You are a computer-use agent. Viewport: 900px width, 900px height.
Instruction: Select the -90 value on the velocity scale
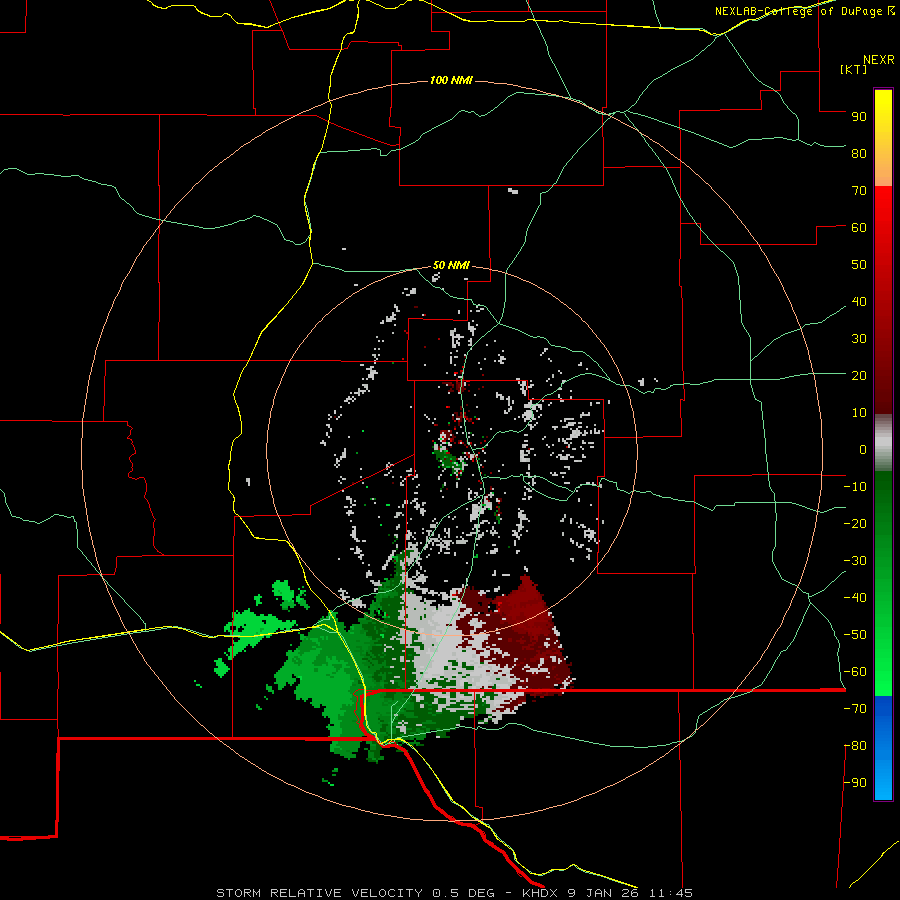point(855,783)
